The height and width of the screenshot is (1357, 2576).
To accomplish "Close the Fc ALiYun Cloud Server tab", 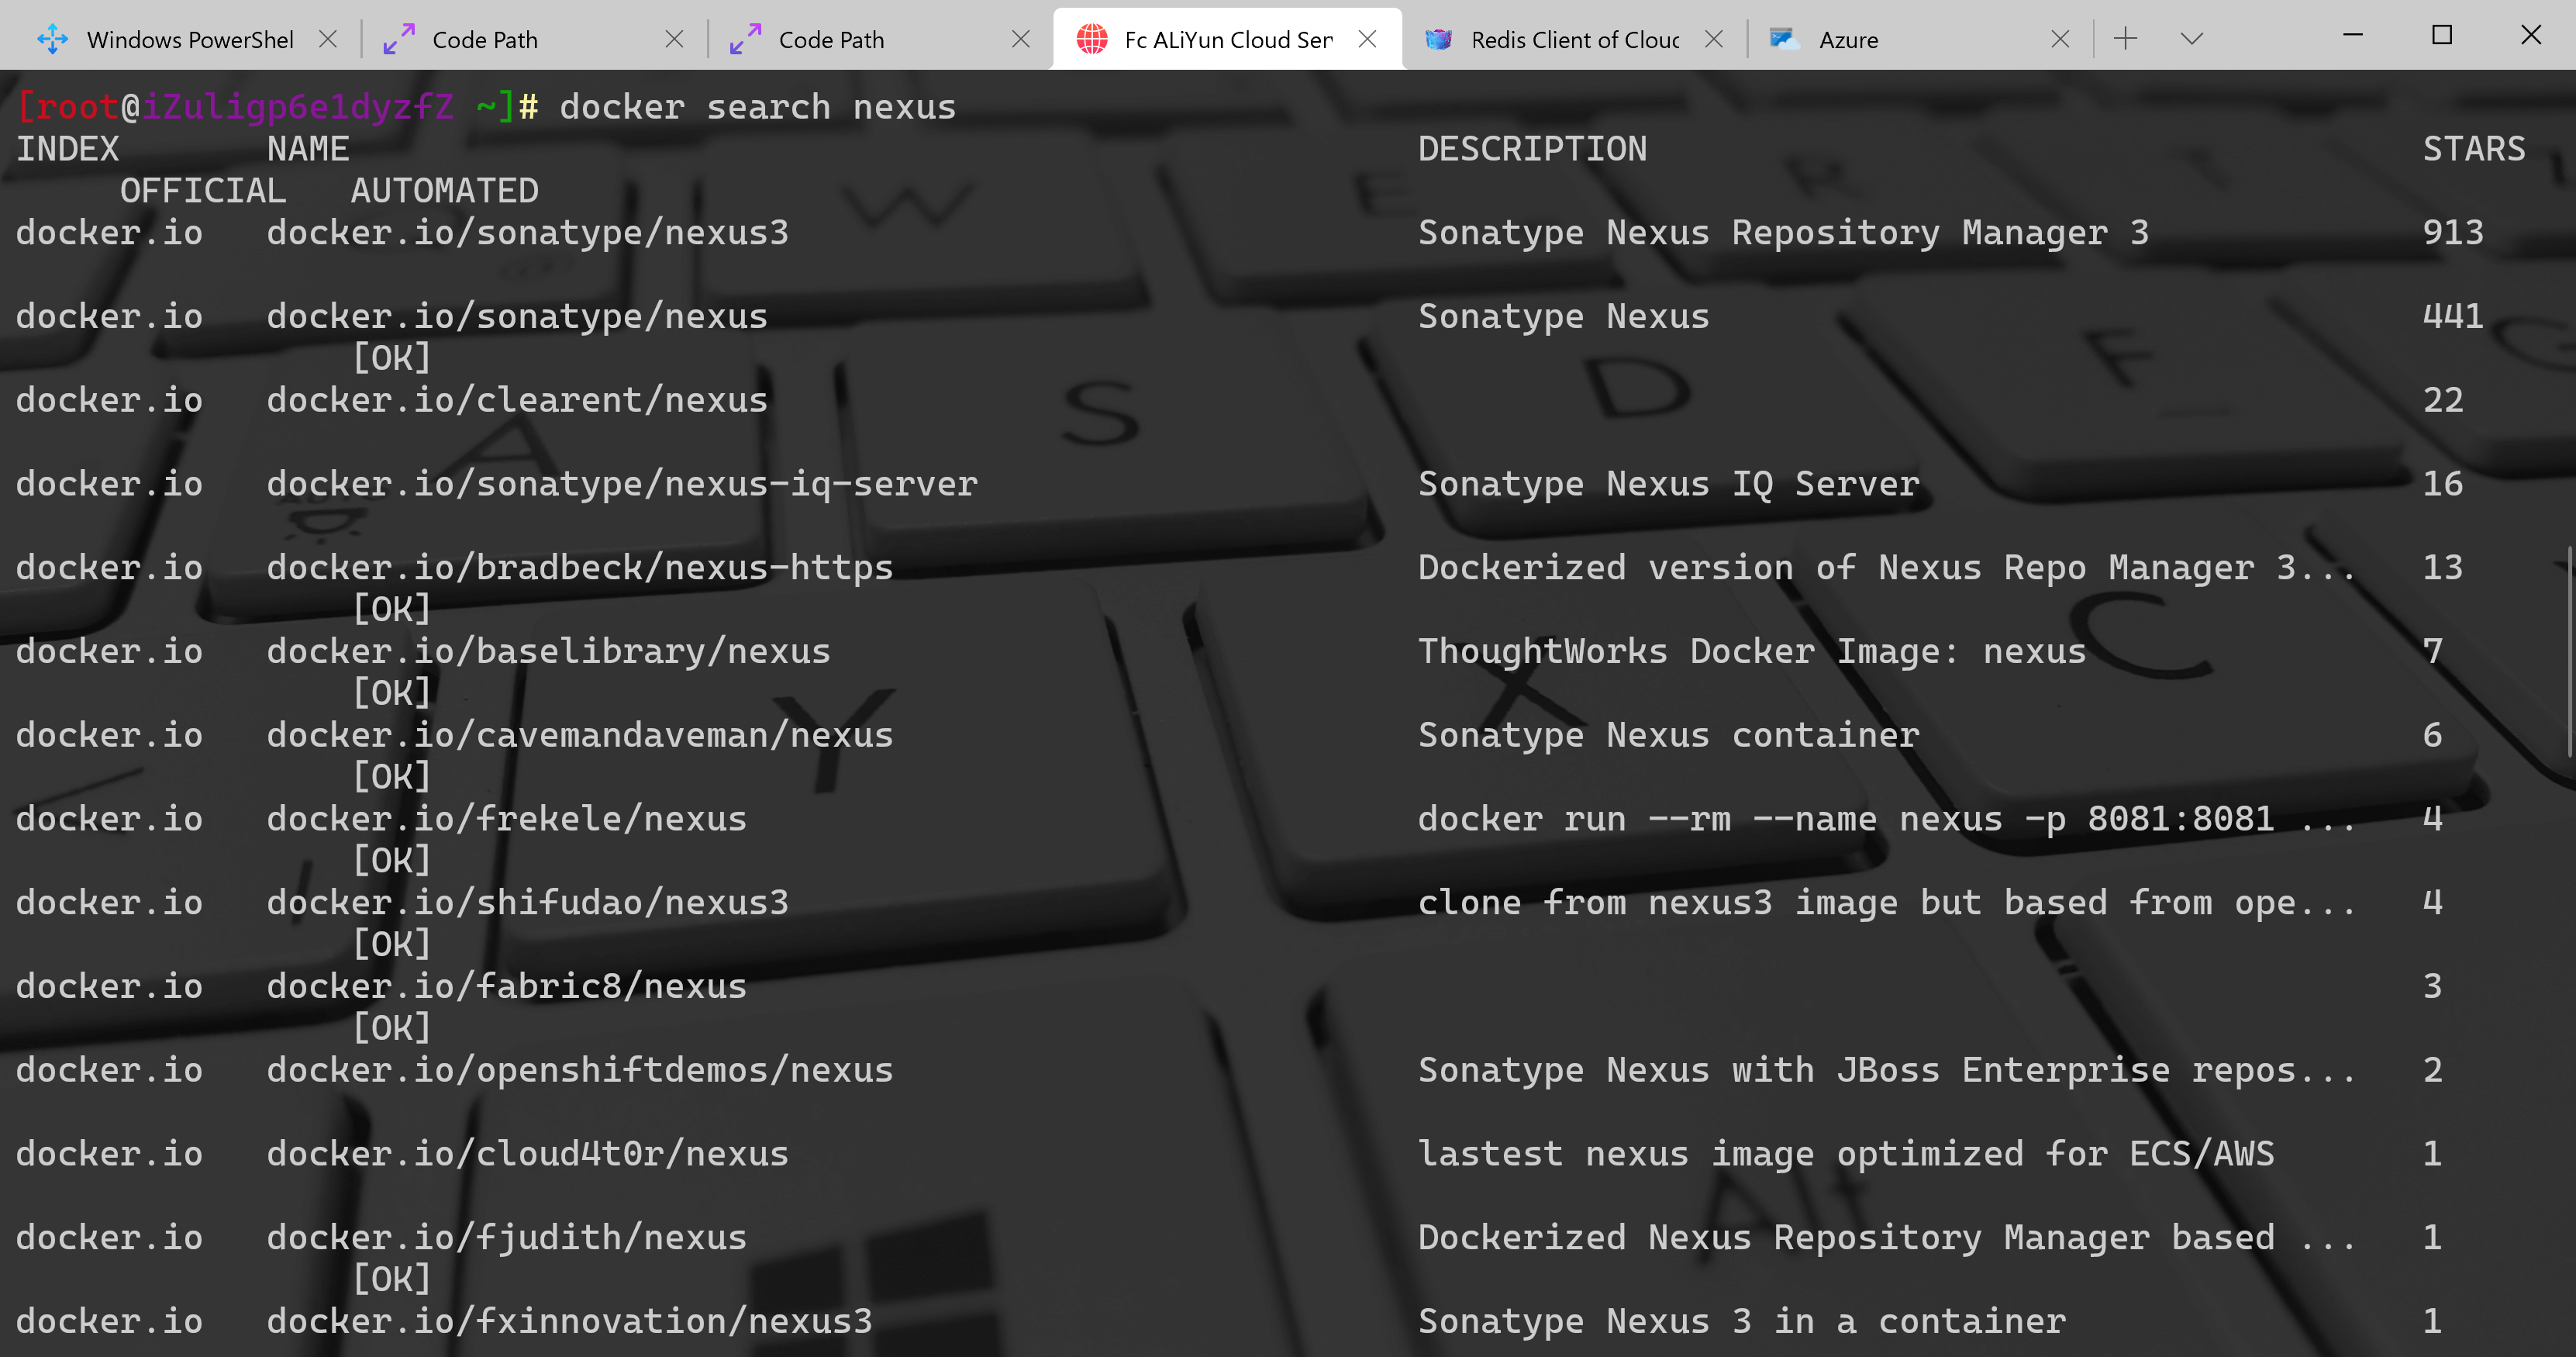I will click(1368, 39).
